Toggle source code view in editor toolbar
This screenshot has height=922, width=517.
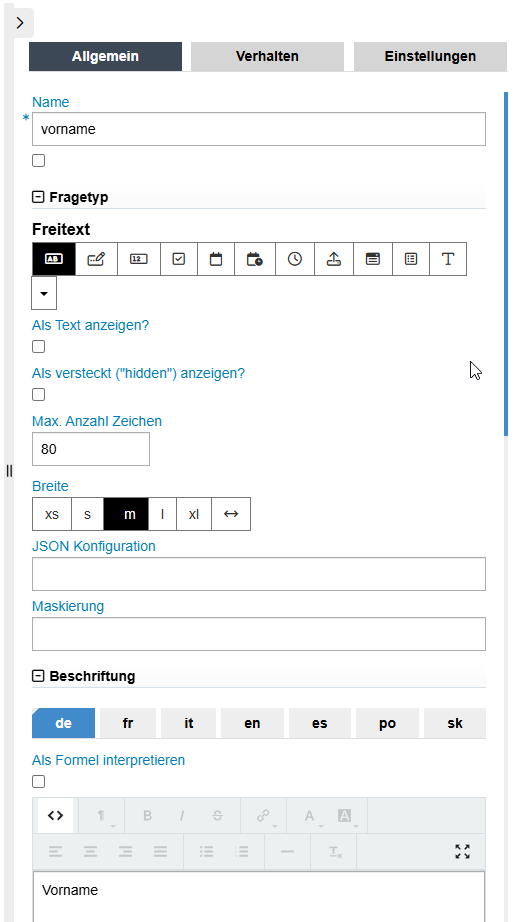[x=55, y=816]
